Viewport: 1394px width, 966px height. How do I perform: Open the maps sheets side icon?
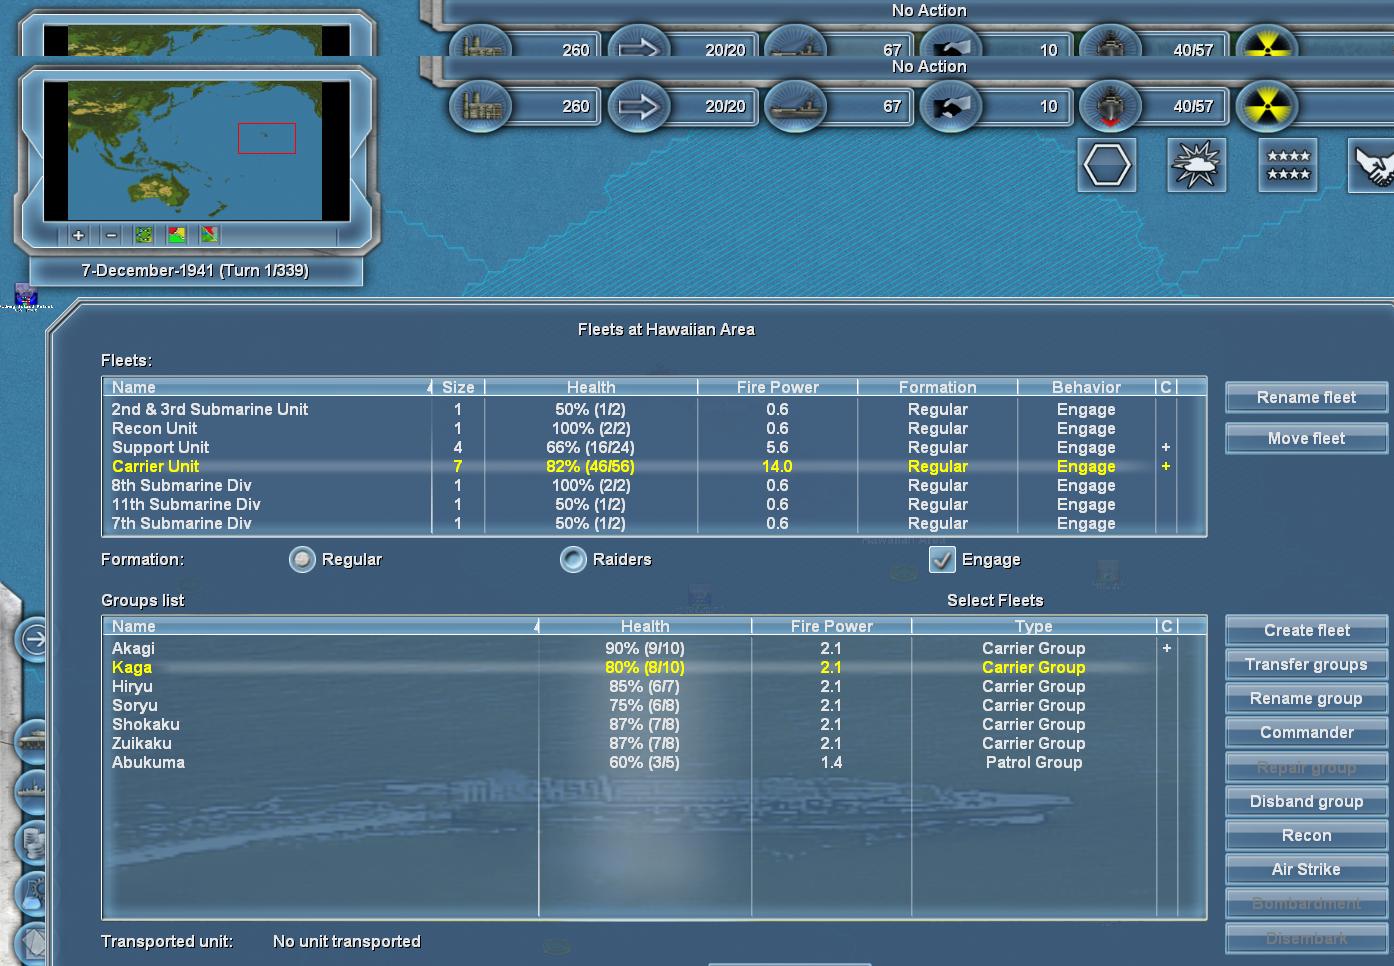tap(30, 943)
